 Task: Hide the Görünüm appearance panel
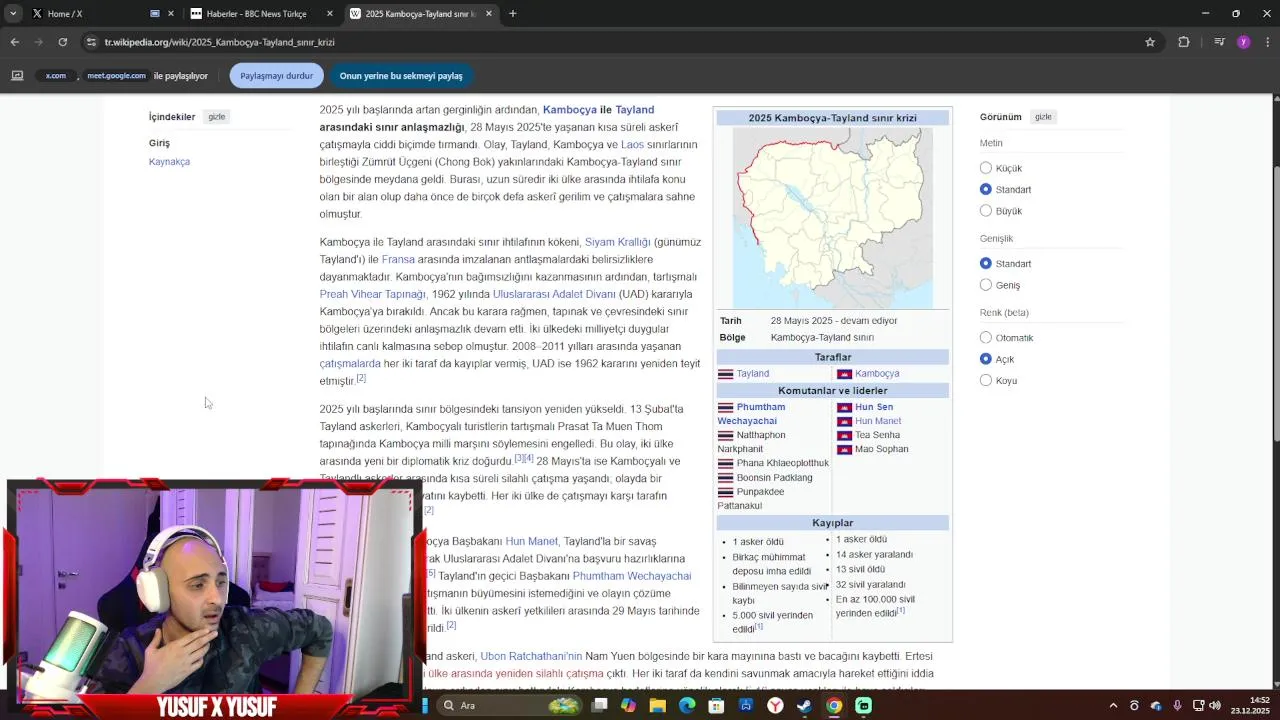click(1043, 117)
